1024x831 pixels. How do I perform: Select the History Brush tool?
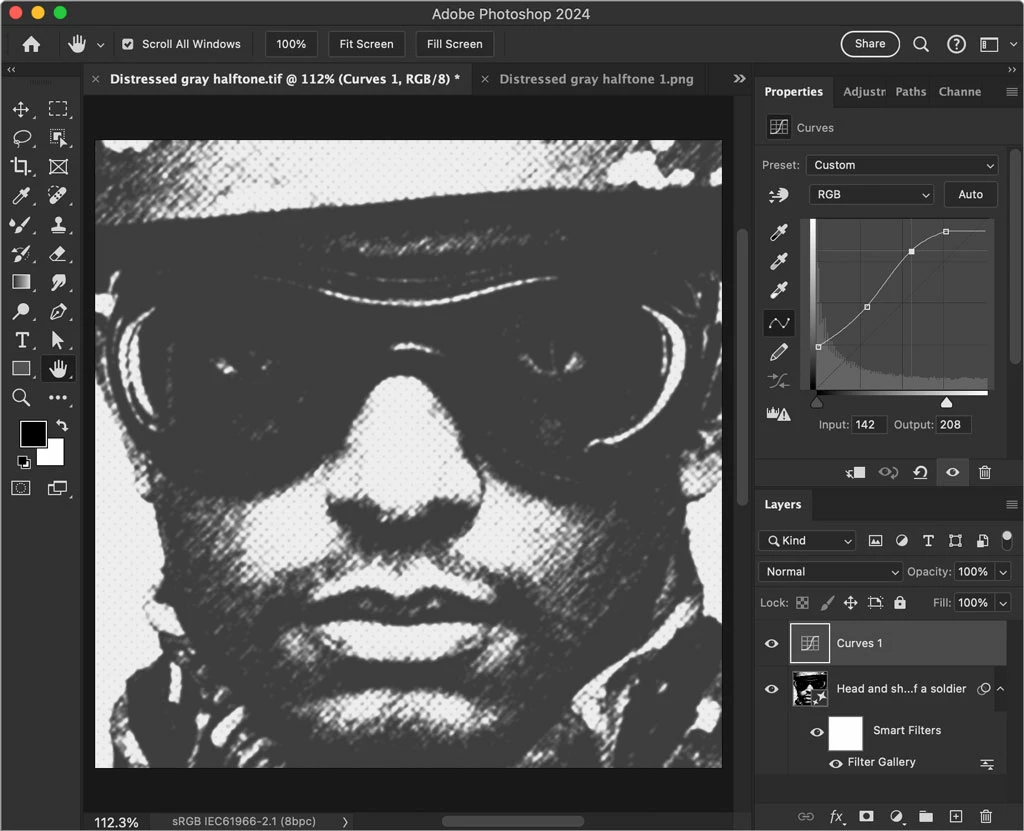pos(21,253)
